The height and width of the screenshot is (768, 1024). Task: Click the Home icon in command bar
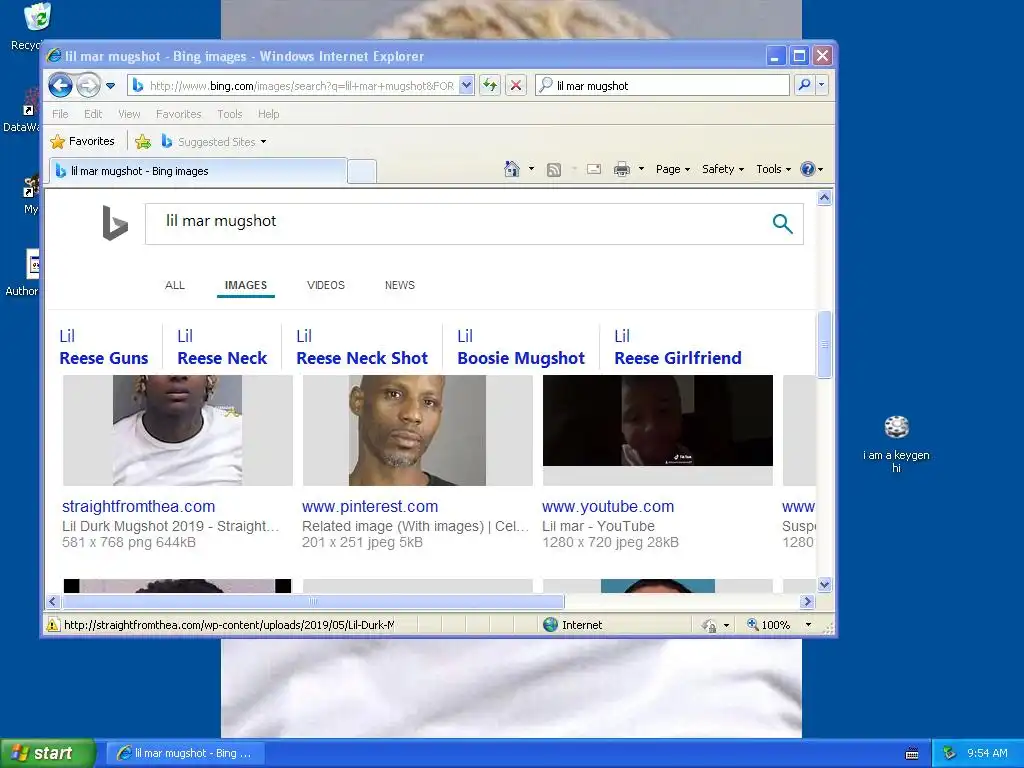point(512,169)
